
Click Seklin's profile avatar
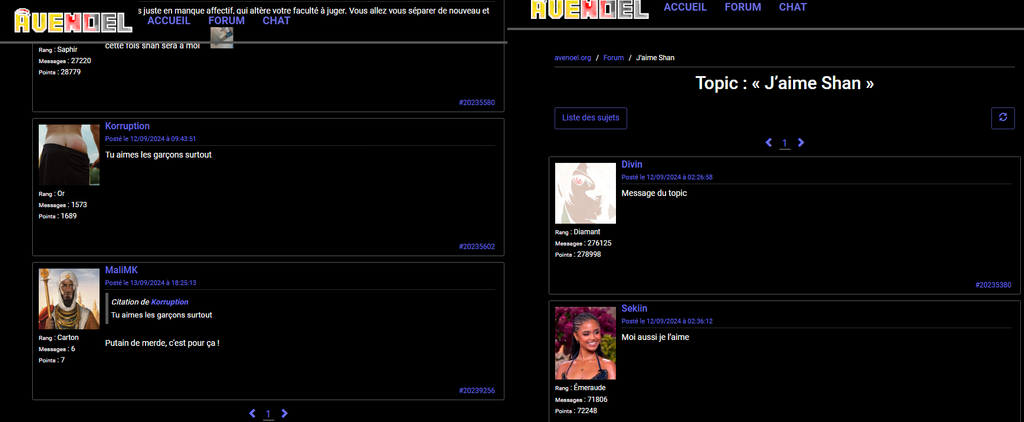[x=585, y=342]
